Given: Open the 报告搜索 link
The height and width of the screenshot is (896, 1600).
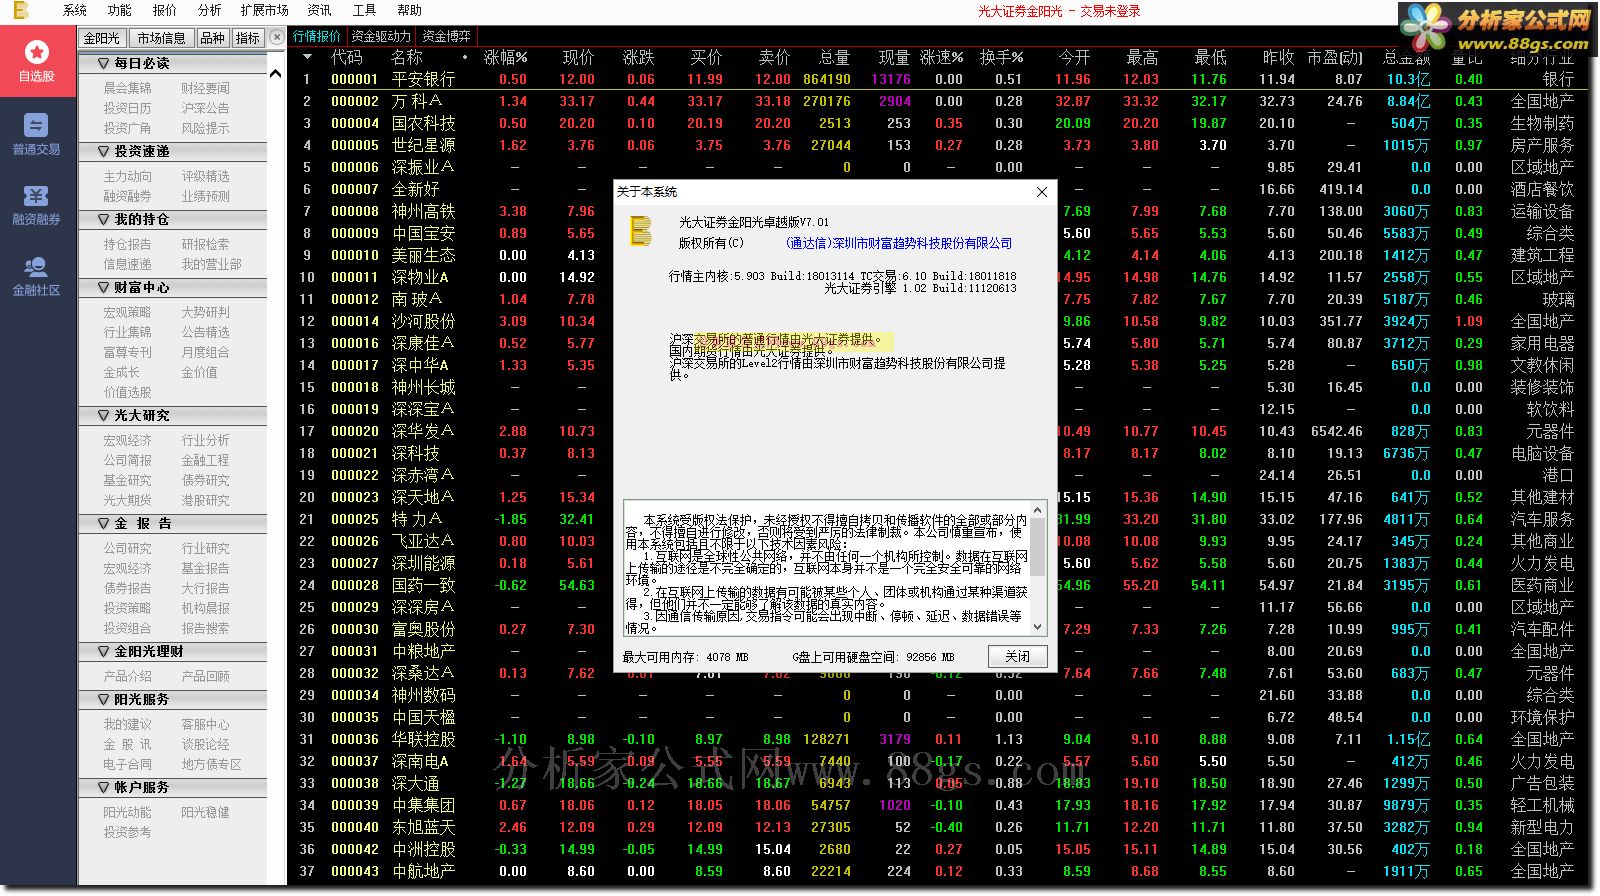Looking at the screenshot, I should click(205, 628).
